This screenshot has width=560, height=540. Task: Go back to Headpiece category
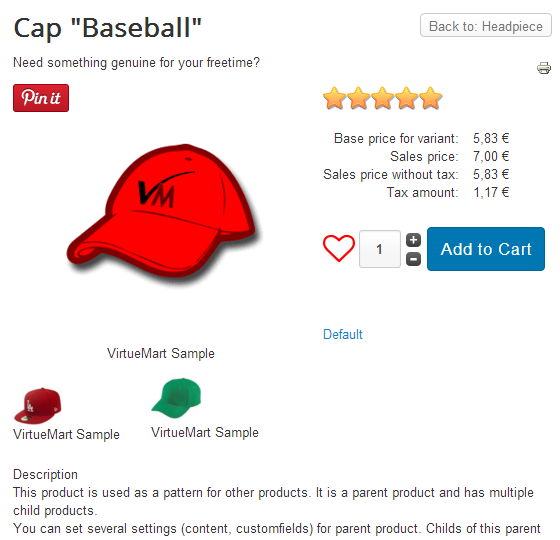pyautogui.click(x=486, y=25)
